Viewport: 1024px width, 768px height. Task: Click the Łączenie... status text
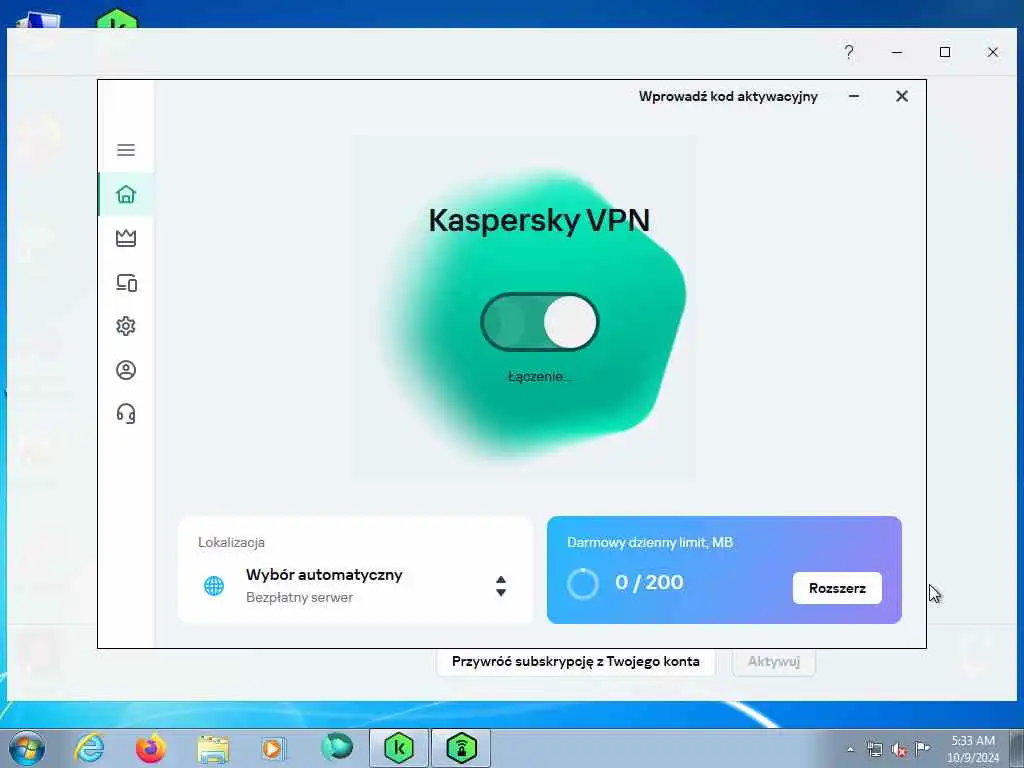coord(539,376)
